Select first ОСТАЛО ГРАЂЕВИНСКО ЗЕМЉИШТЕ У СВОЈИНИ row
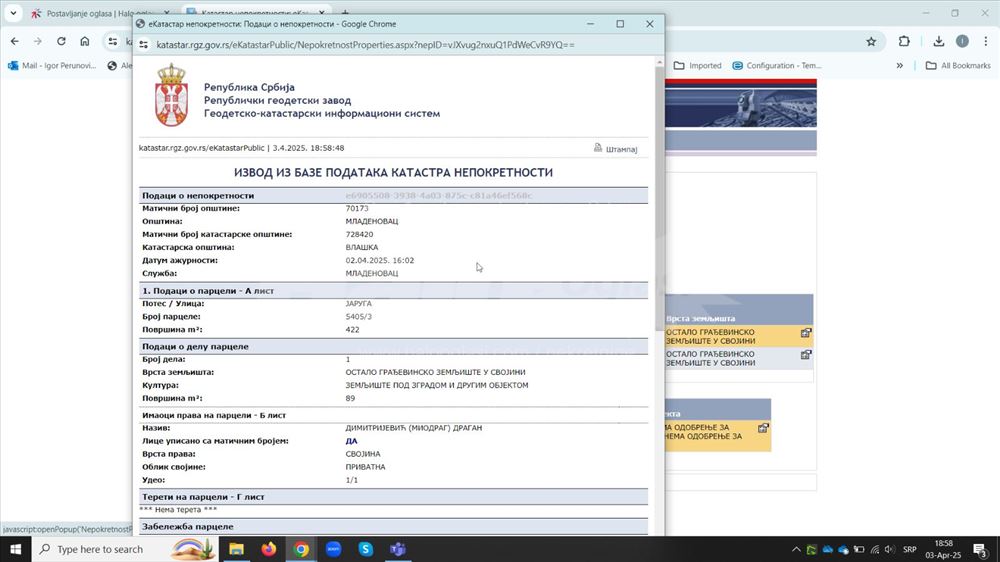Screen dimensions: 1000x562 coord(739,336)
